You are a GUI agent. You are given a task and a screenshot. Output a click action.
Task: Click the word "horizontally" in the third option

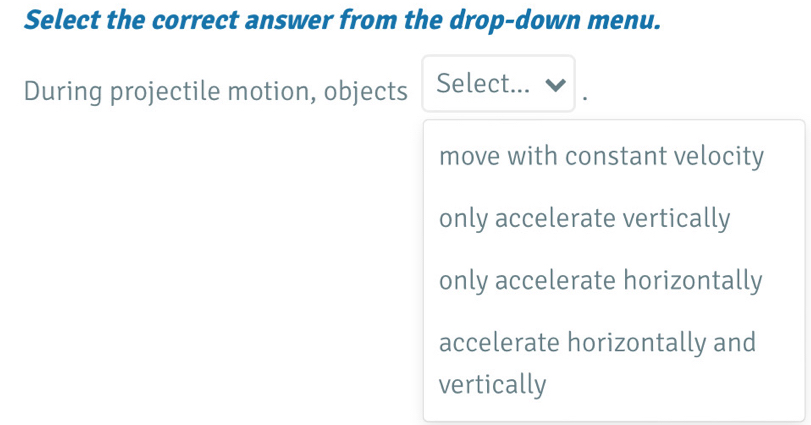pos(693,280)
